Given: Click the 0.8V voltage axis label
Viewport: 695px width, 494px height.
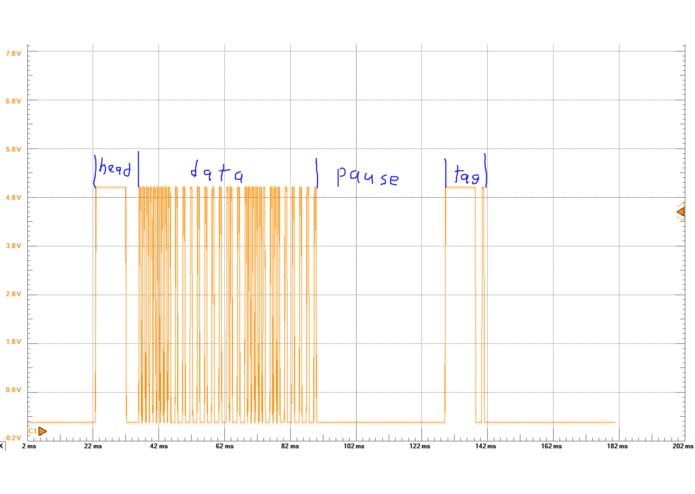Looking at the screenshot, I should click(13, 390).
